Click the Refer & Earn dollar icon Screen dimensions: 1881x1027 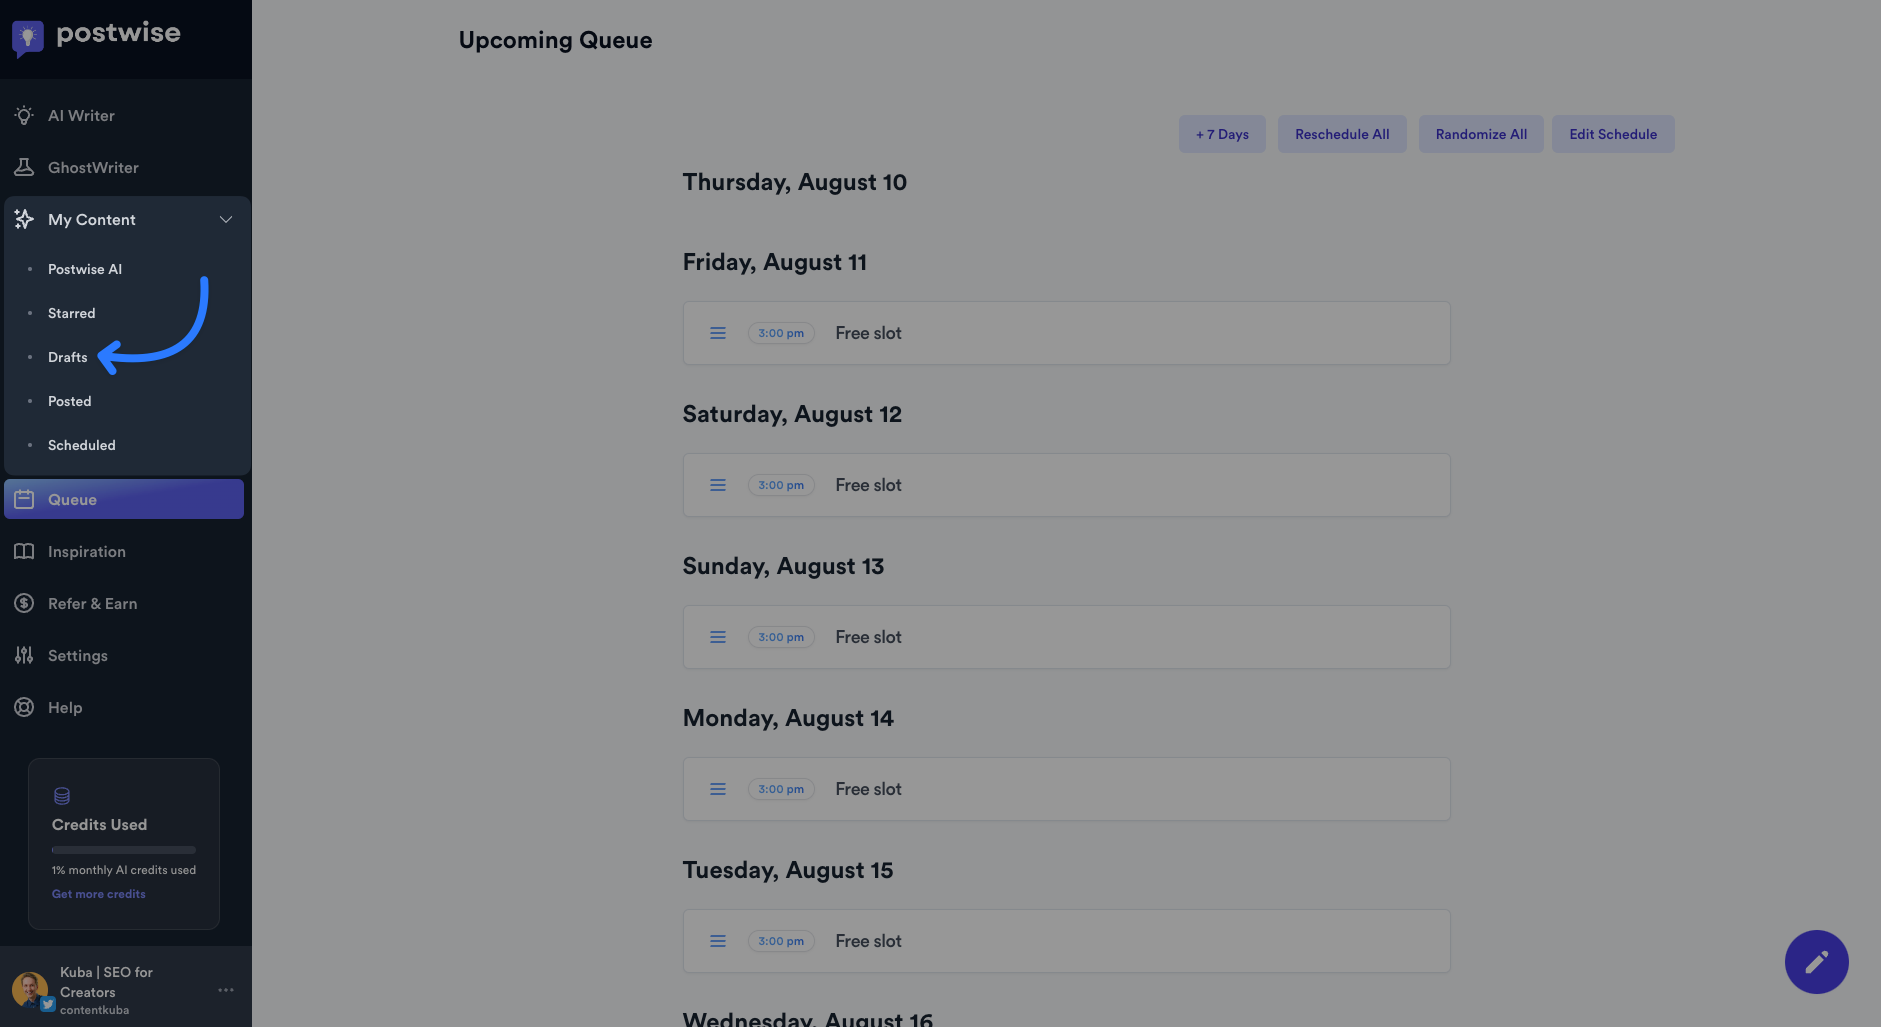coord(24,603)
